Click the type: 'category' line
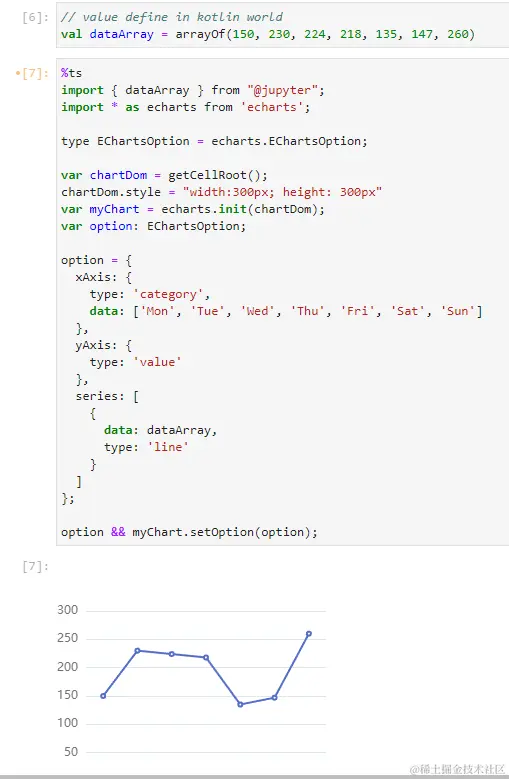Viewport: 509px width, 779px height. pyautogui.click(x=150, y=294)
